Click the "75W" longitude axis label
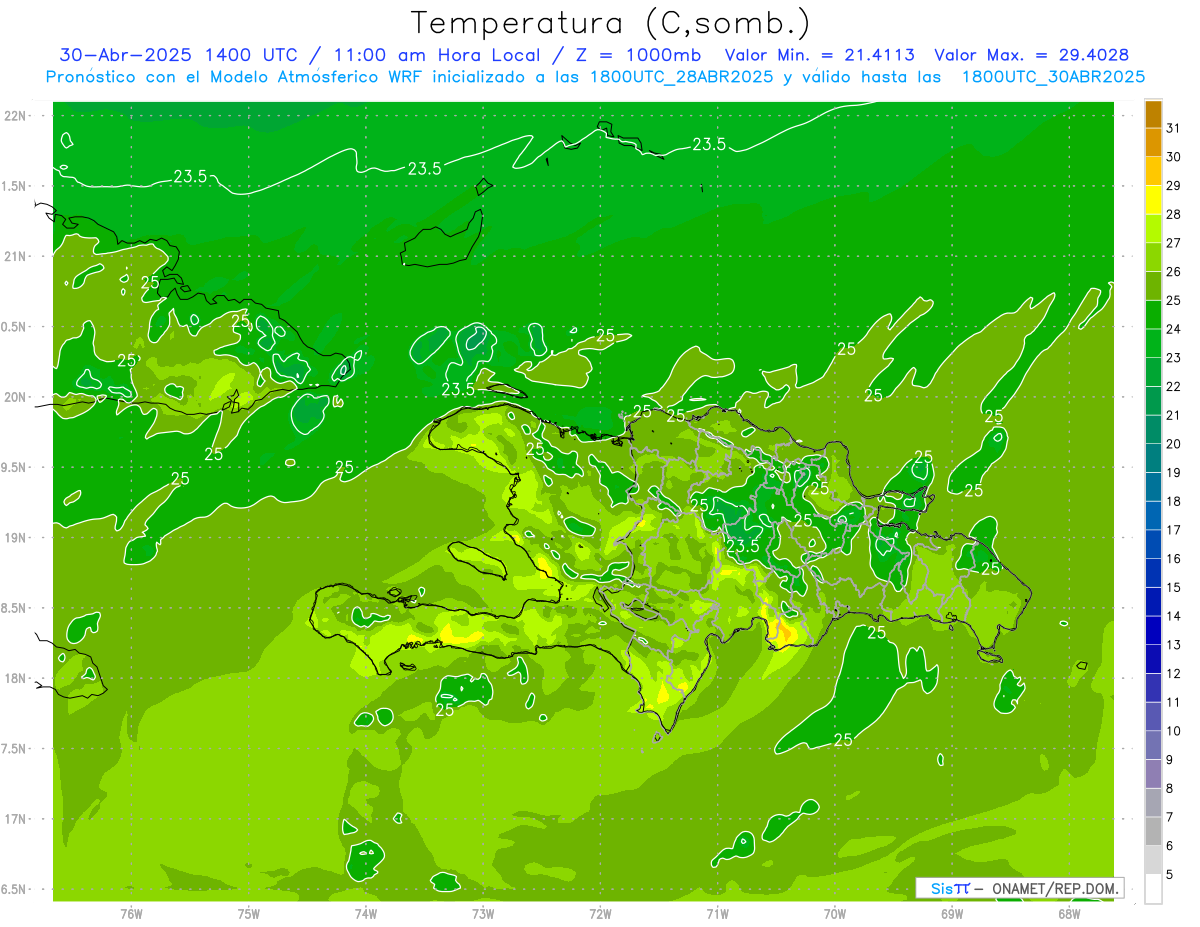The width and height of the screenshot is (1200, 927). (249, 914)
